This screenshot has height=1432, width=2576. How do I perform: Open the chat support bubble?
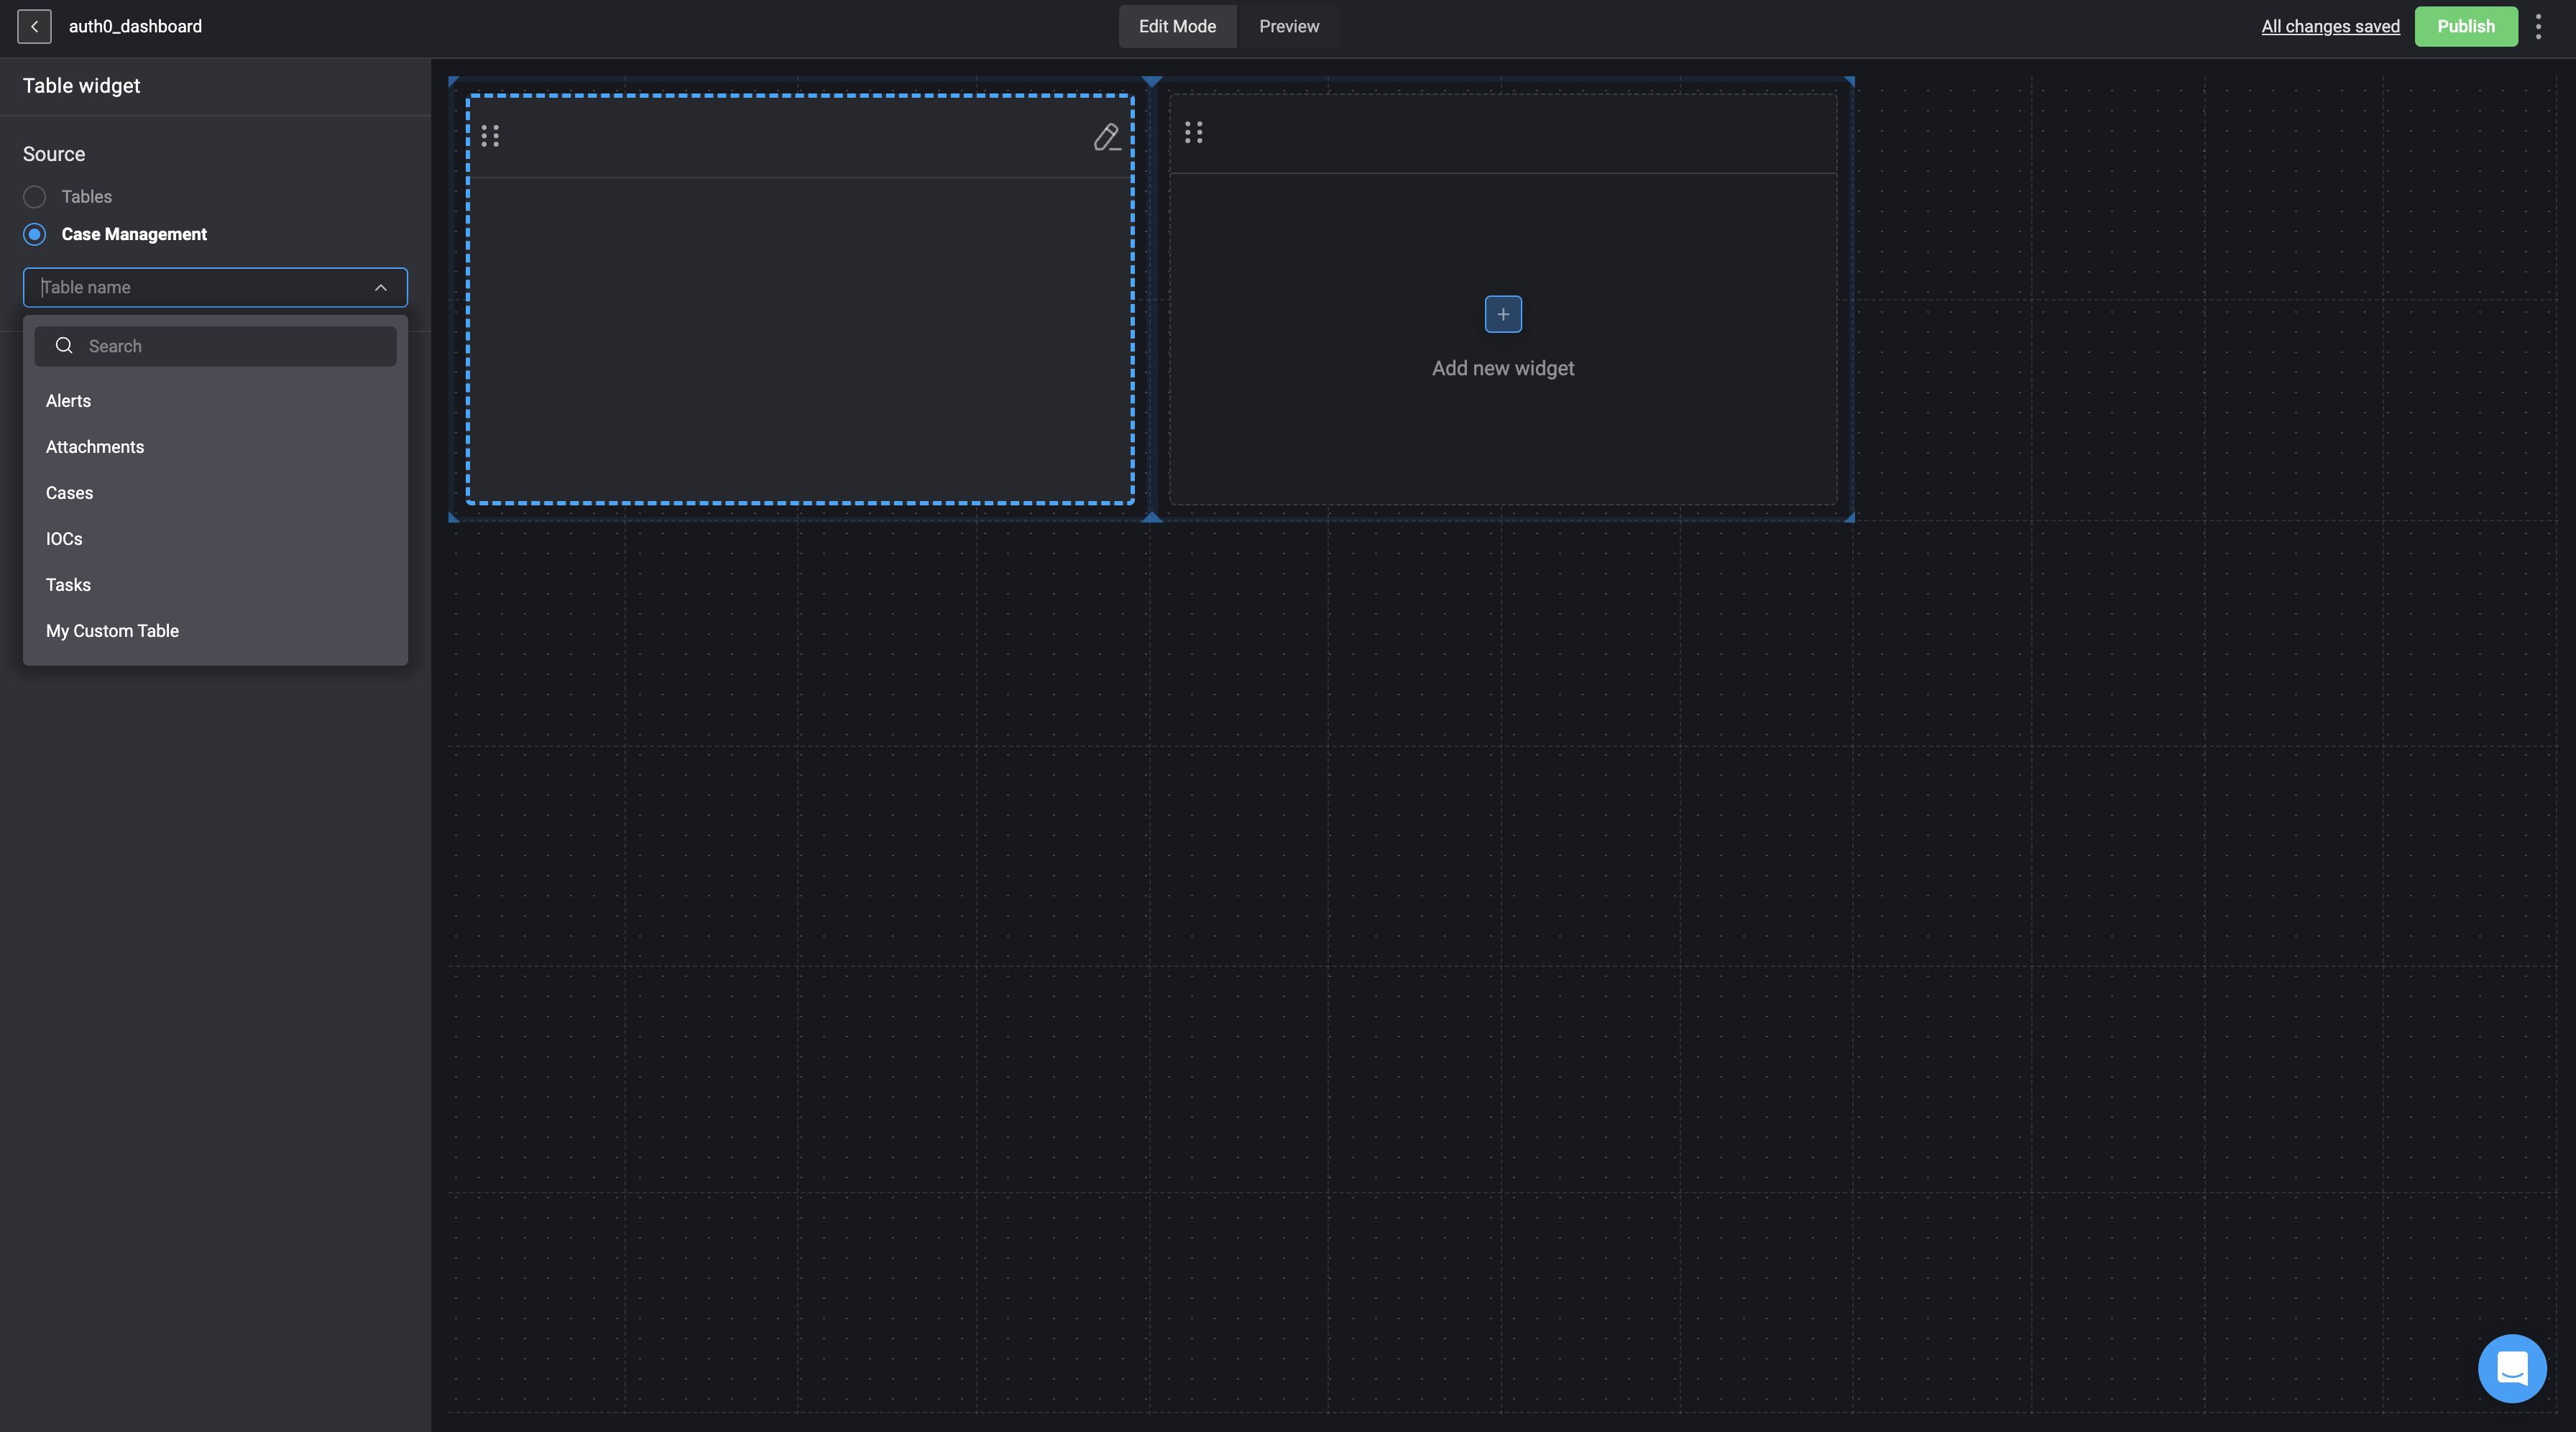tap(2512, 1368)
